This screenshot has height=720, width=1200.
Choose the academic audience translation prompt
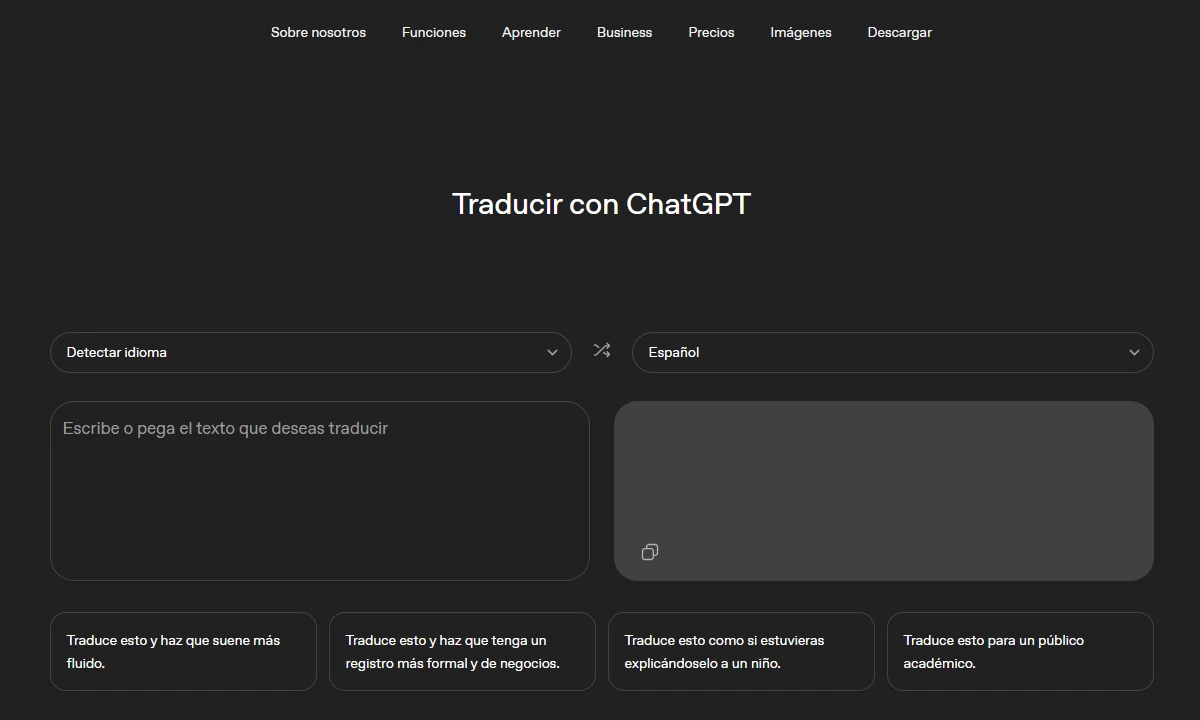1020,651
